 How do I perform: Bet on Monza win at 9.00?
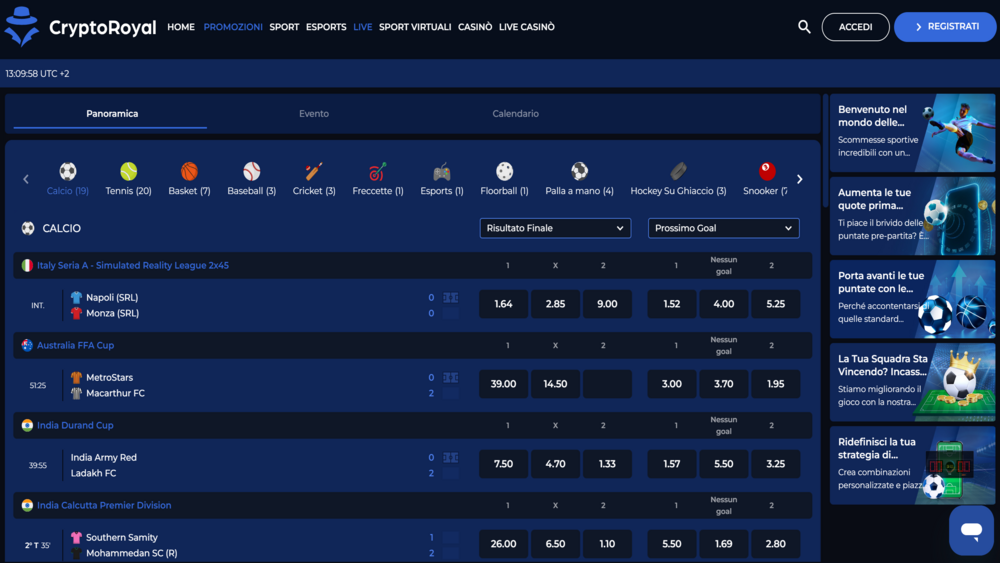tap(607, 304)
